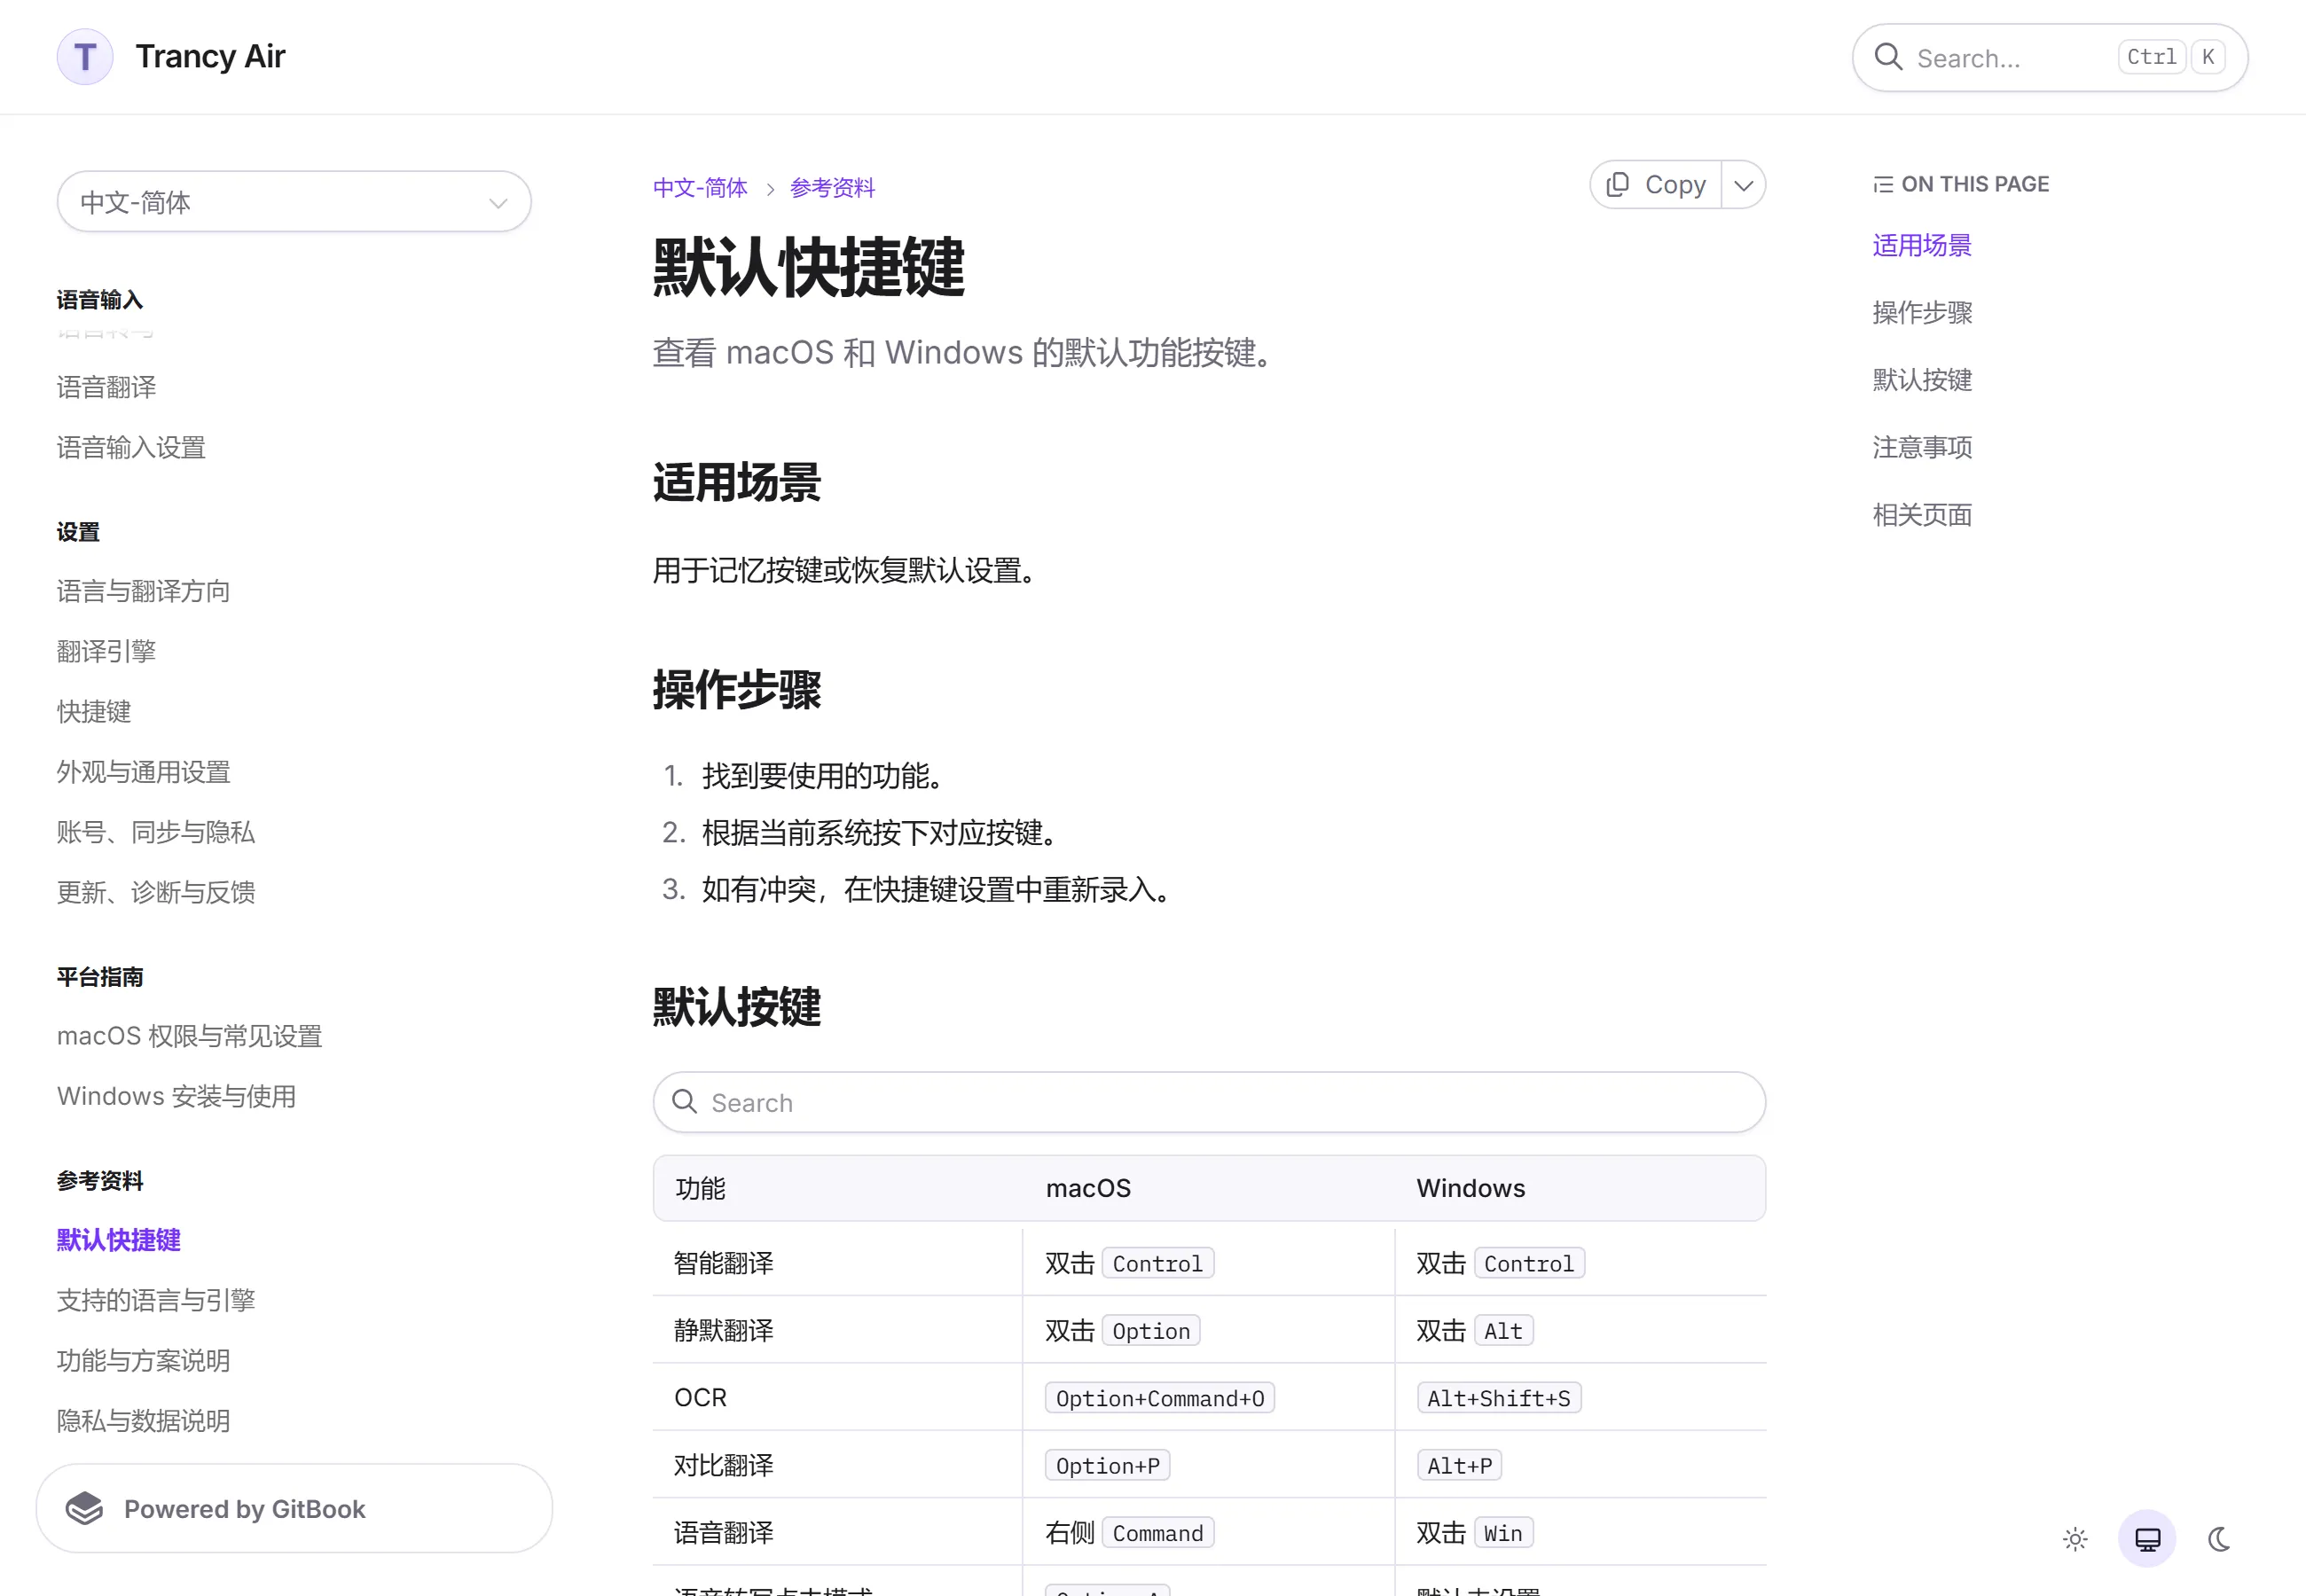Open 语言与翻译方向 settings page
Screen dimensions: 2306x1596
click(x=143, y=591)
